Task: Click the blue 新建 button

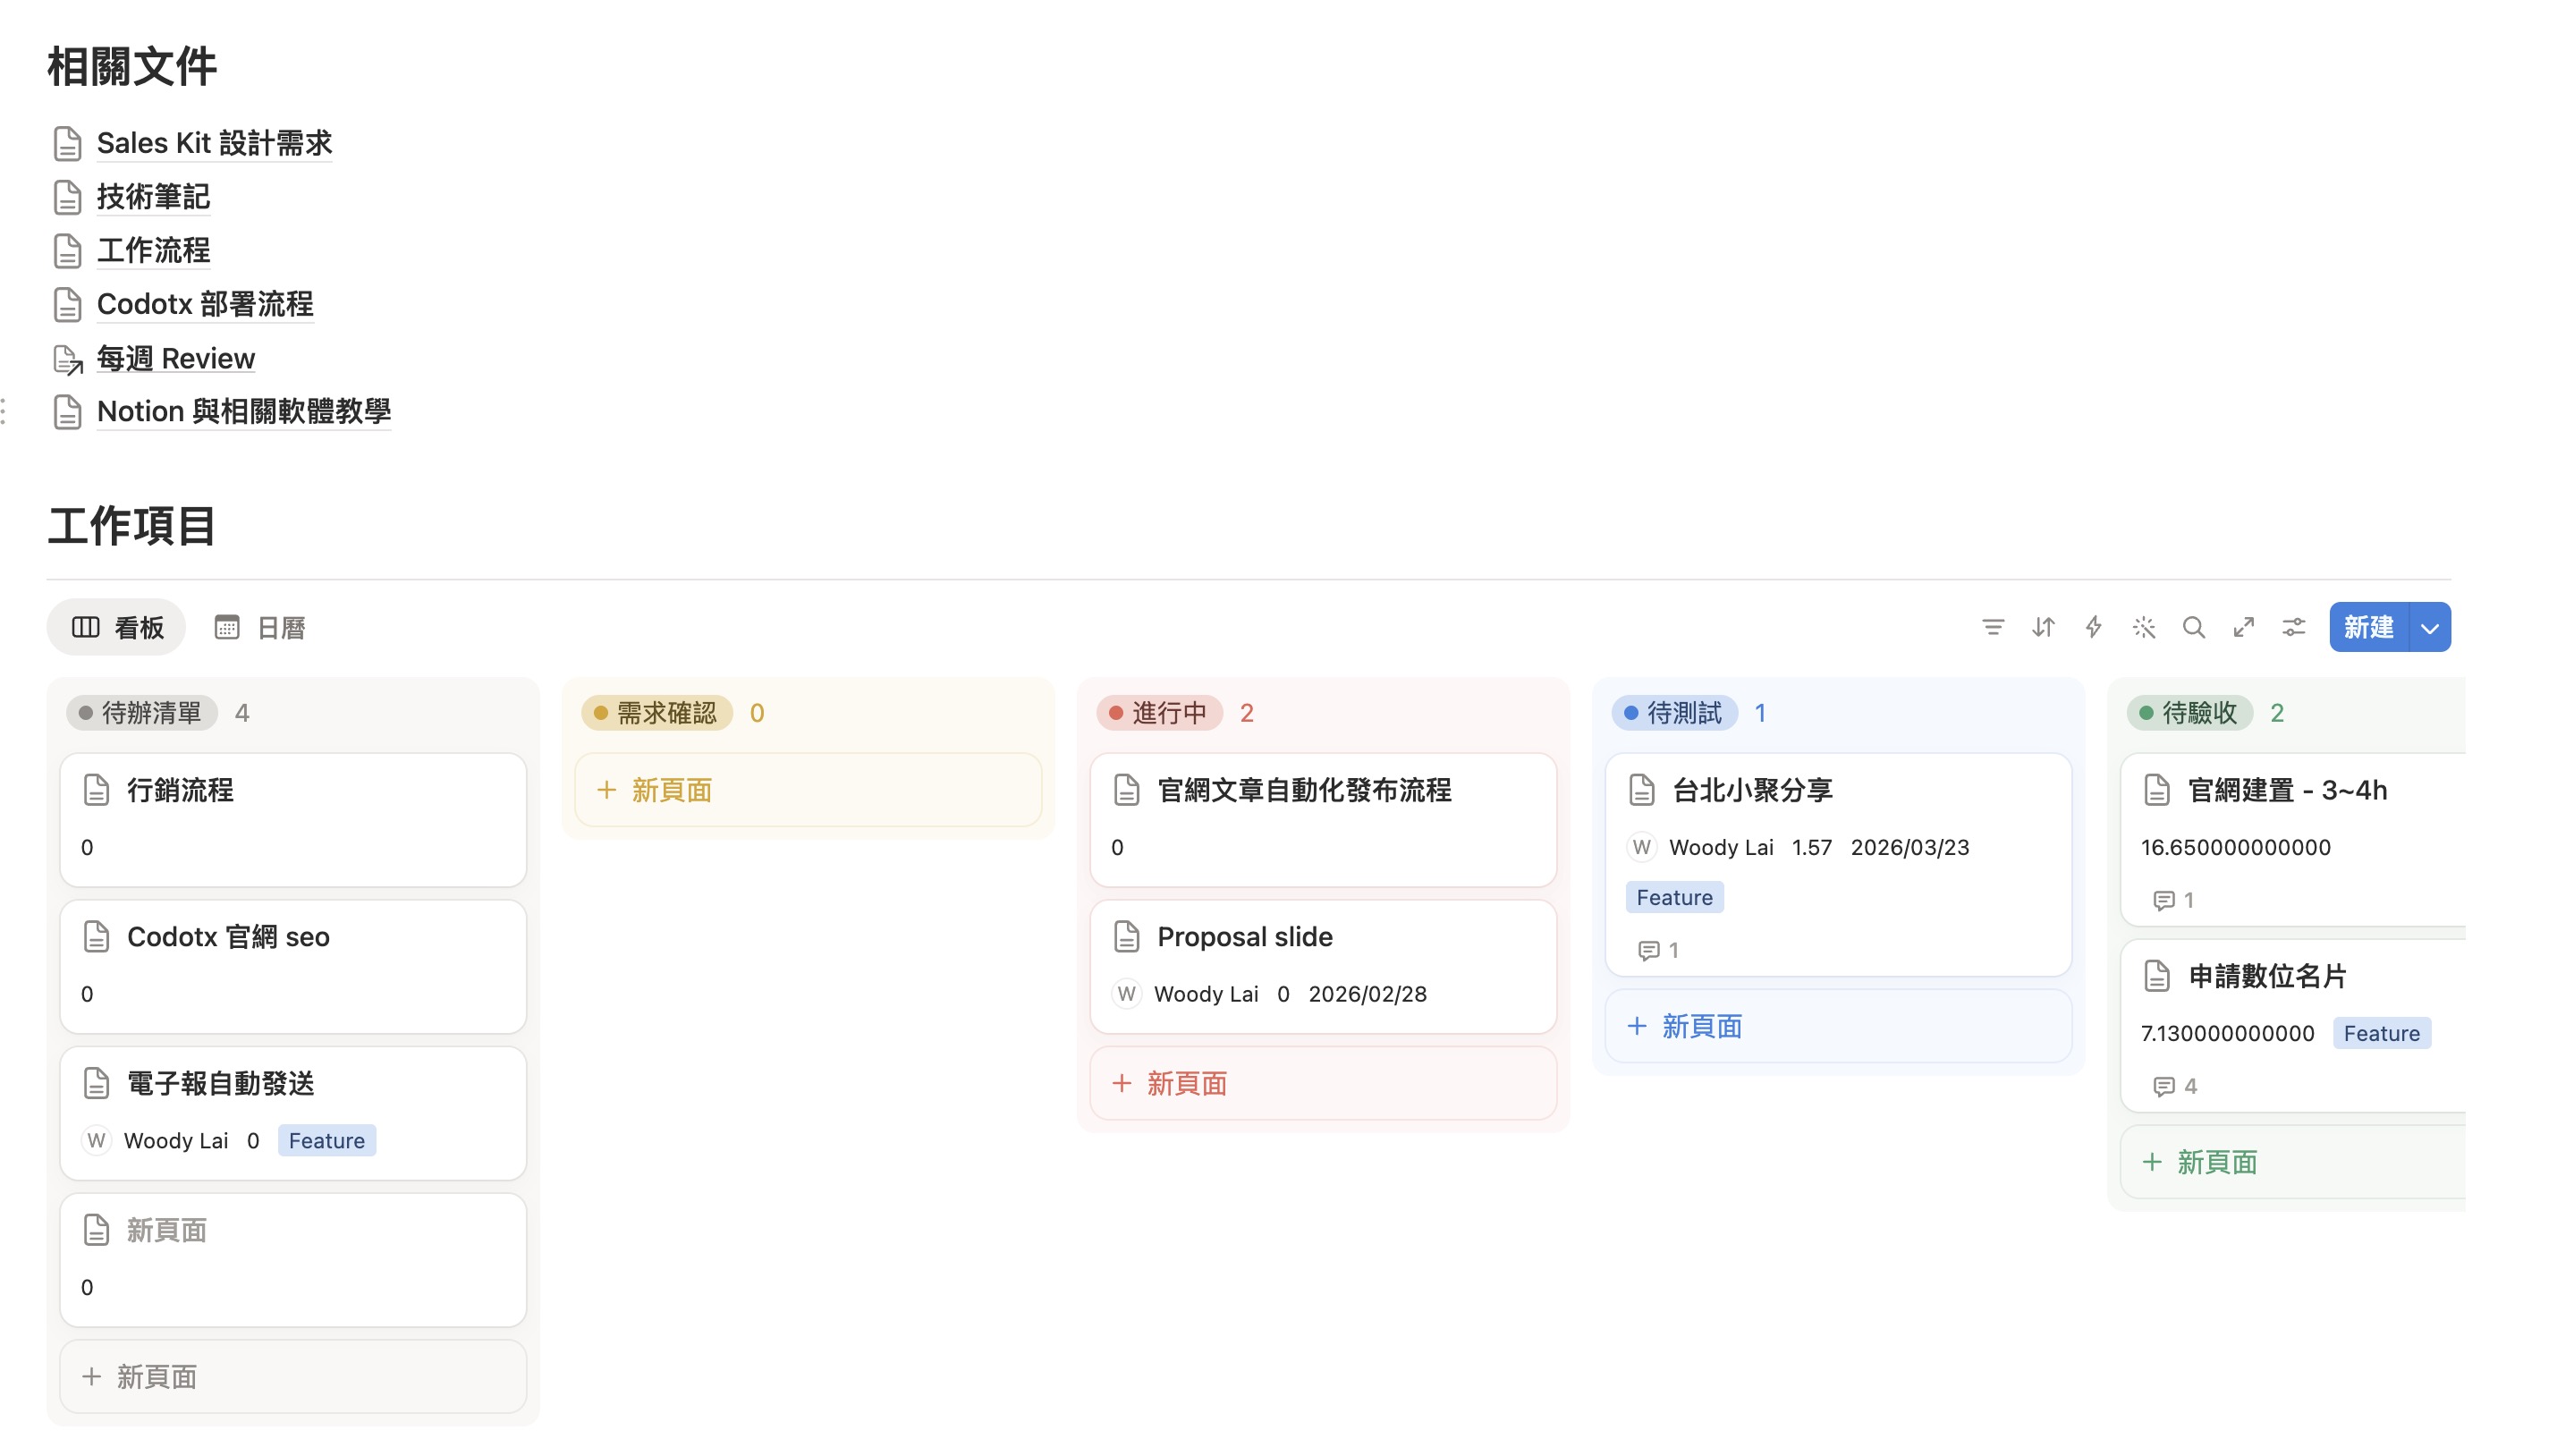Action: click(2369, 627)
